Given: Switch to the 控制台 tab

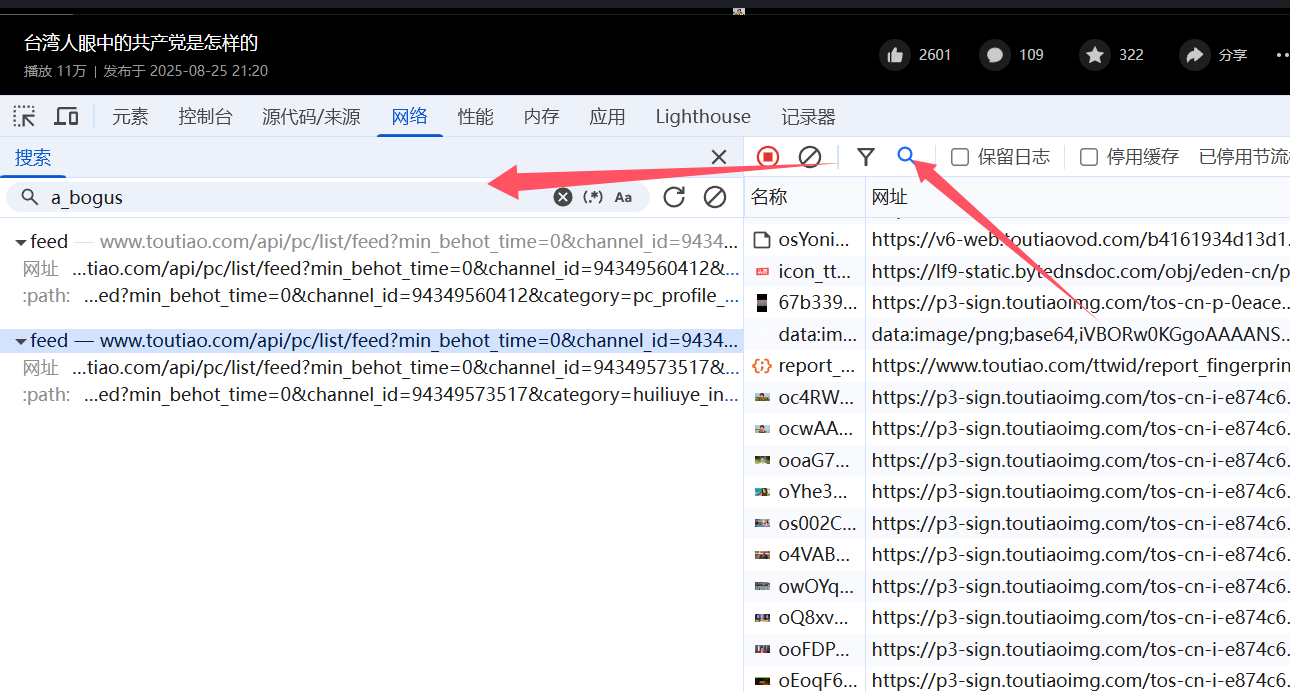Looking at the screenshot, I should point(205,117).
